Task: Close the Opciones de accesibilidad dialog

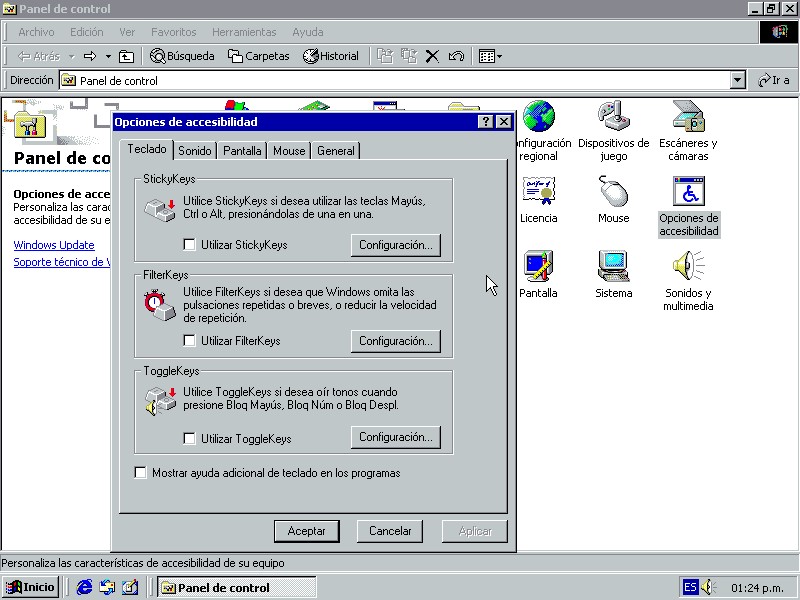Action: [x=504, y=121]
